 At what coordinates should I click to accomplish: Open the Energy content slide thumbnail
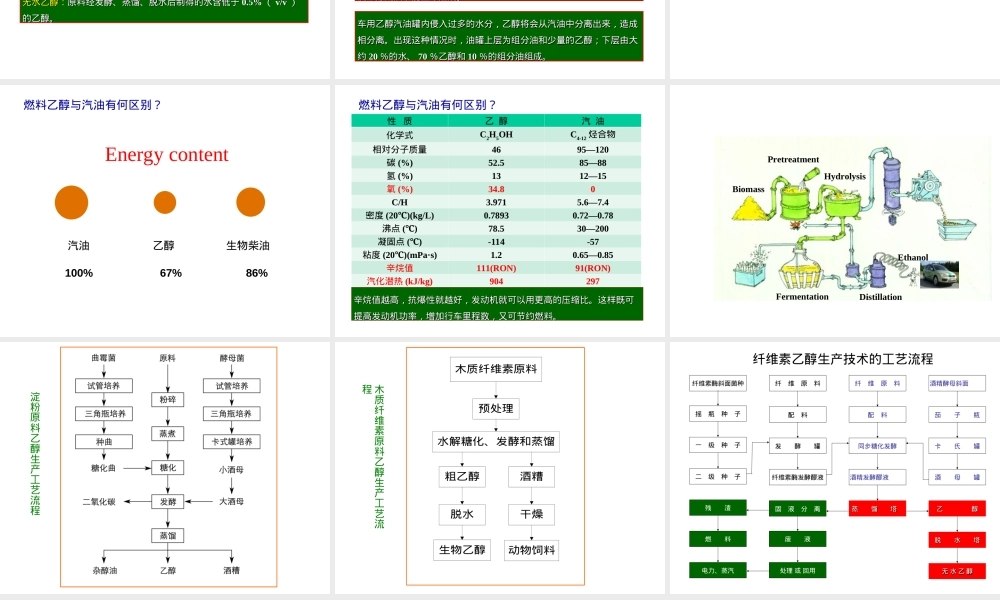(165, 210)
